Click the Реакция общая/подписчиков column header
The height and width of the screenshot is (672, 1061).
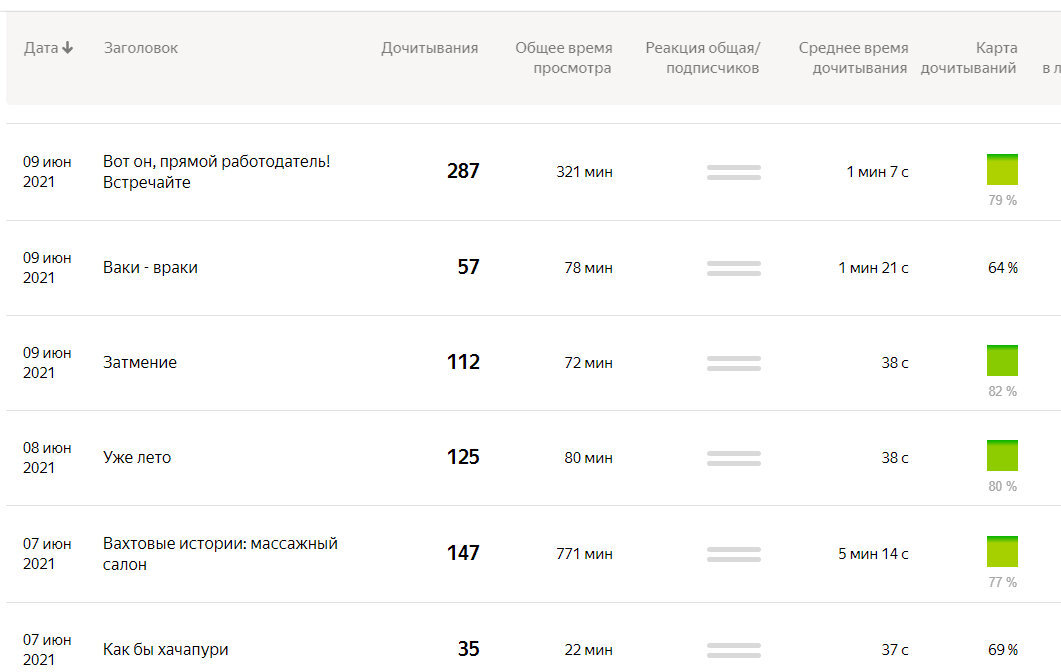point(702,58)
